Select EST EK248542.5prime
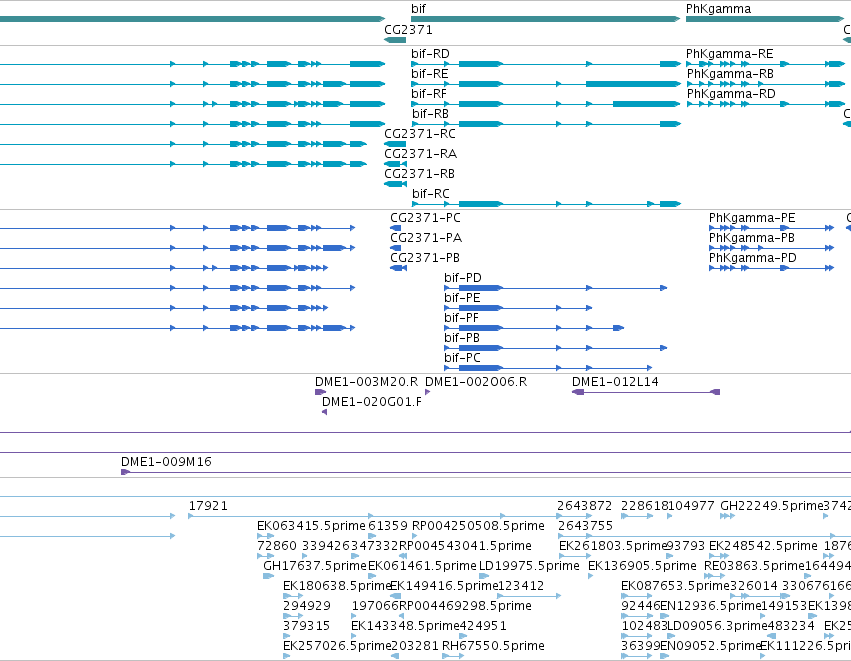Image resolution: width=851 pixels, height=661 pixels. (x=763, y=546)
